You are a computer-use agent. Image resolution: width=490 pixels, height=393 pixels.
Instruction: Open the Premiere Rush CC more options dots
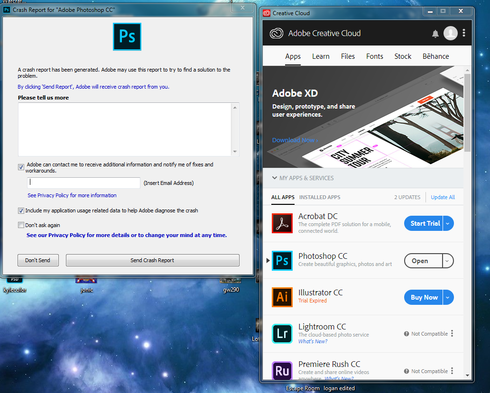pyautogui.click(x=452, y=371)
